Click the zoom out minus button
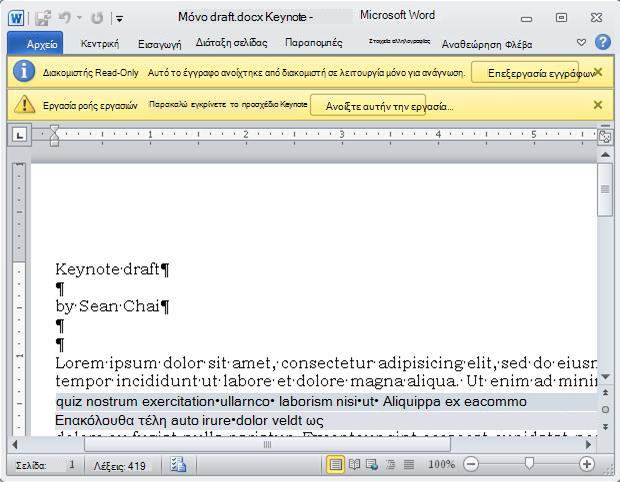This screenshot has height=482, width=620. [x=471, y=464]
